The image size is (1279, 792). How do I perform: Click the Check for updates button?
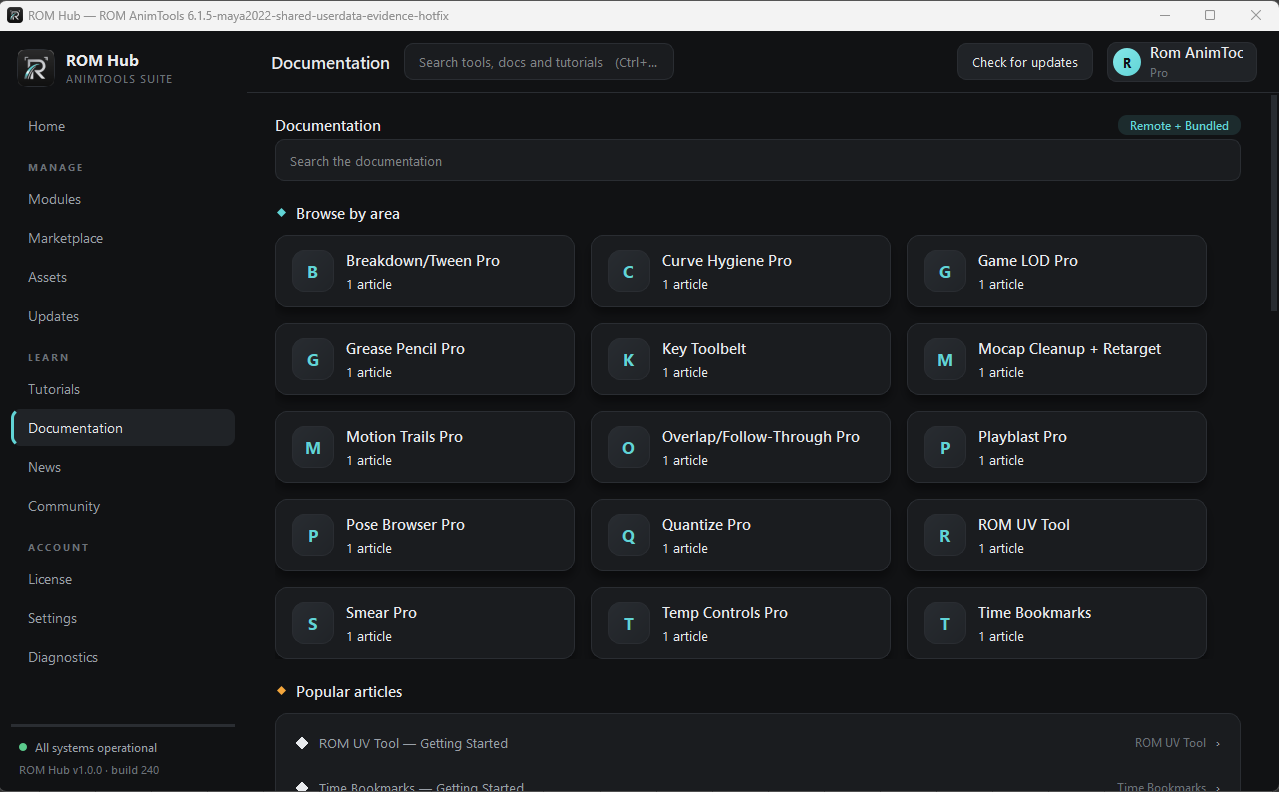pos(1025,62)
